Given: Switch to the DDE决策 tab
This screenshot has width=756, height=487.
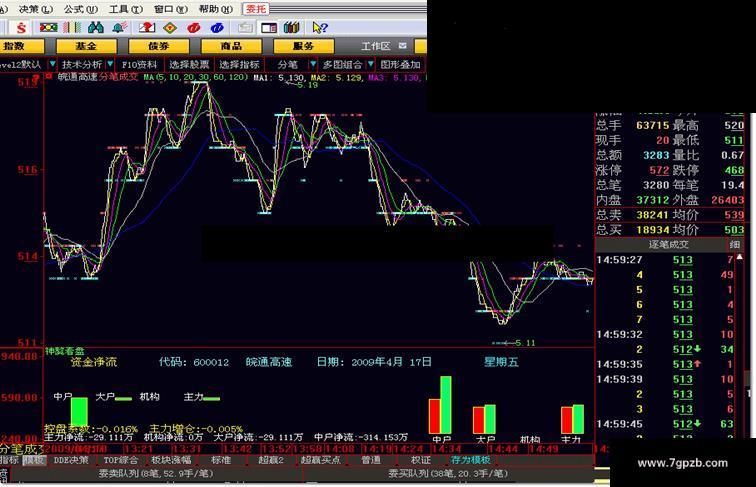Looking at the screenshot, I should click(x=71, y=460).
